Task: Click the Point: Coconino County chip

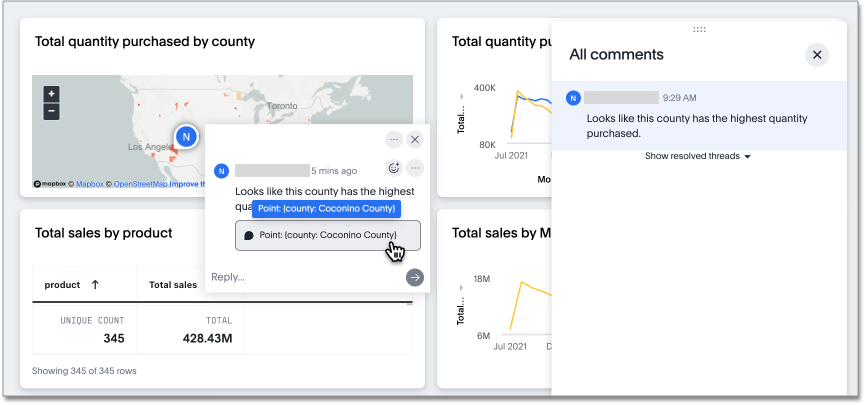Action: 328,235
